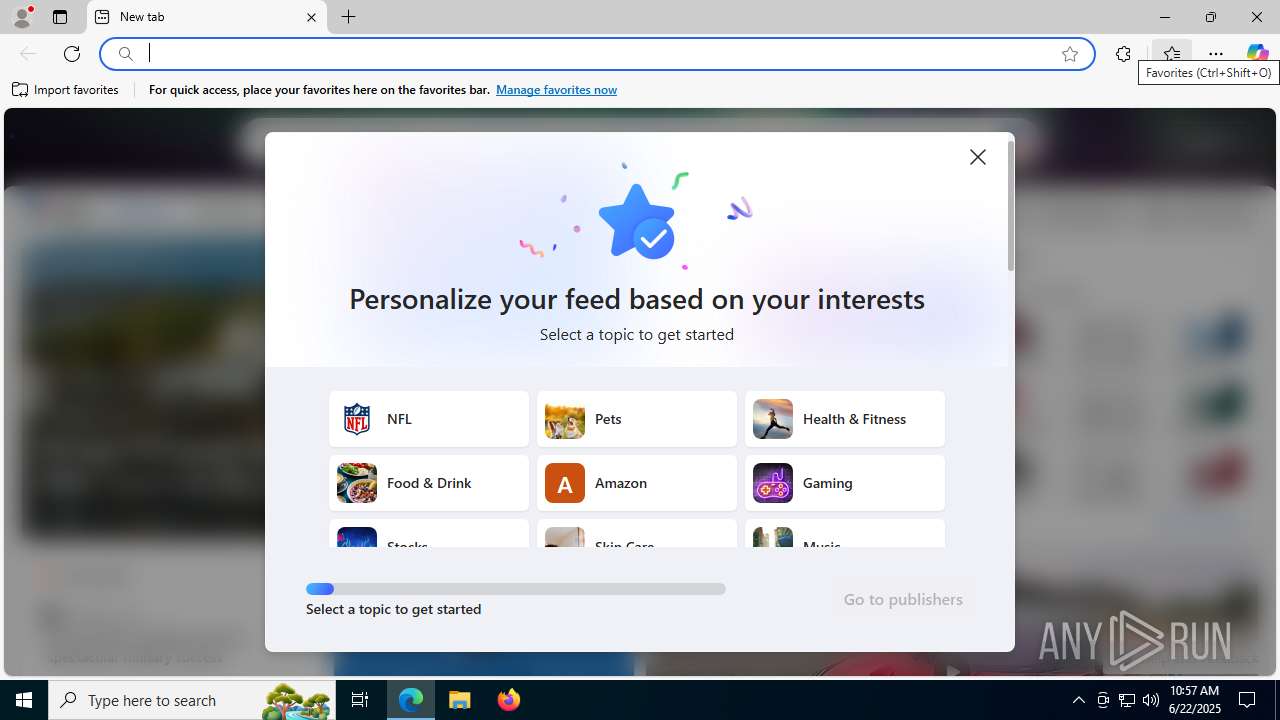Click the Go to publishers button
Screen dimensions: 1280x720
tap(903, 600)
